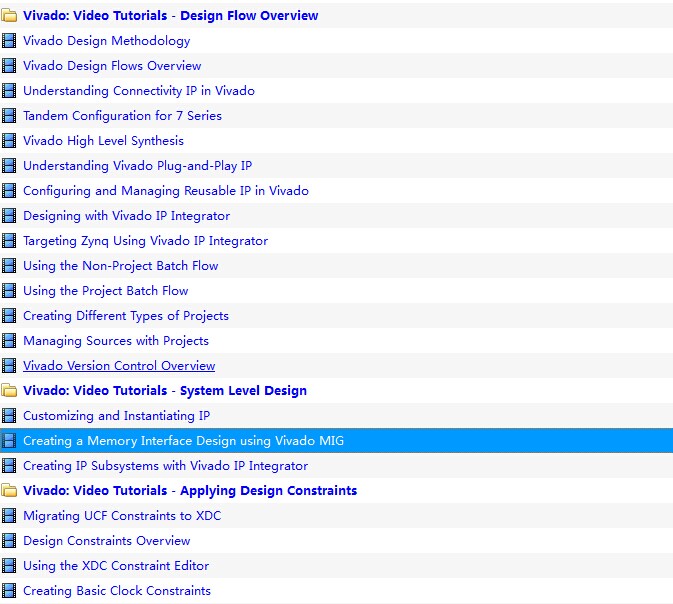673x604 pixels.
Task: Click the film icon for Creating Basic Clock Constraints
Action: 9,591
